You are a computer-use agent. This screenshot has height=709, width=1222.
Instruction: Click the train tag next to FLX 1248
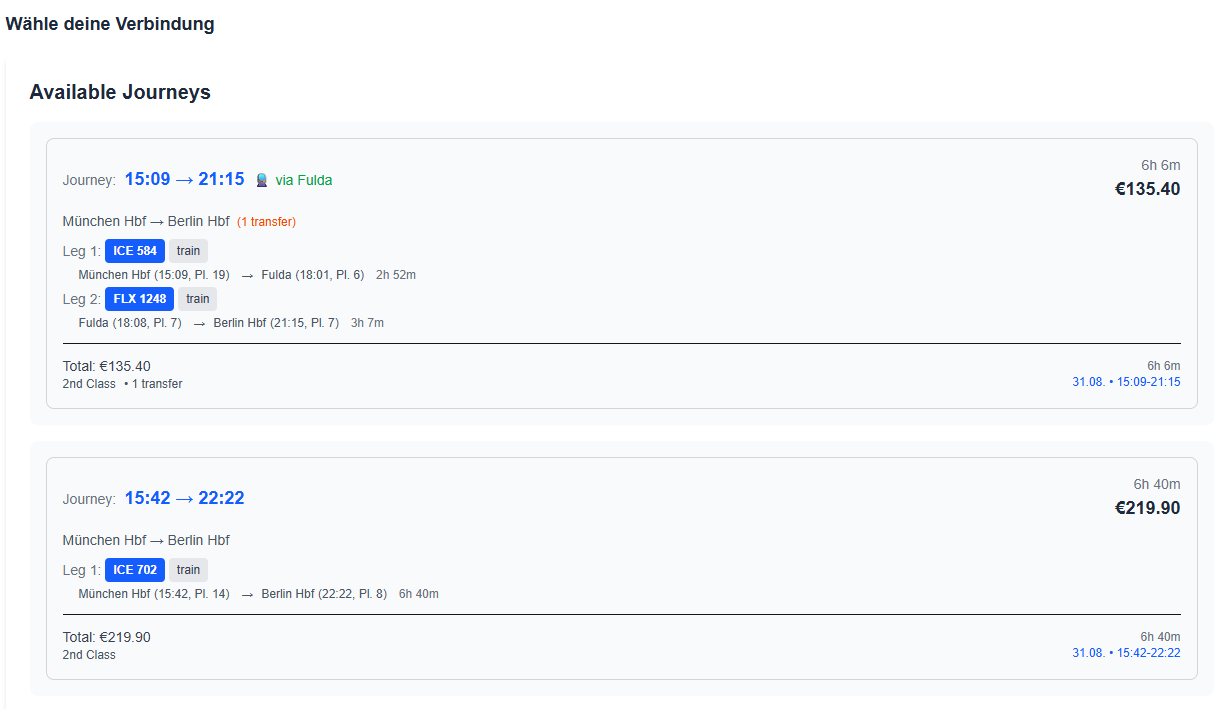tap(197, 299)
